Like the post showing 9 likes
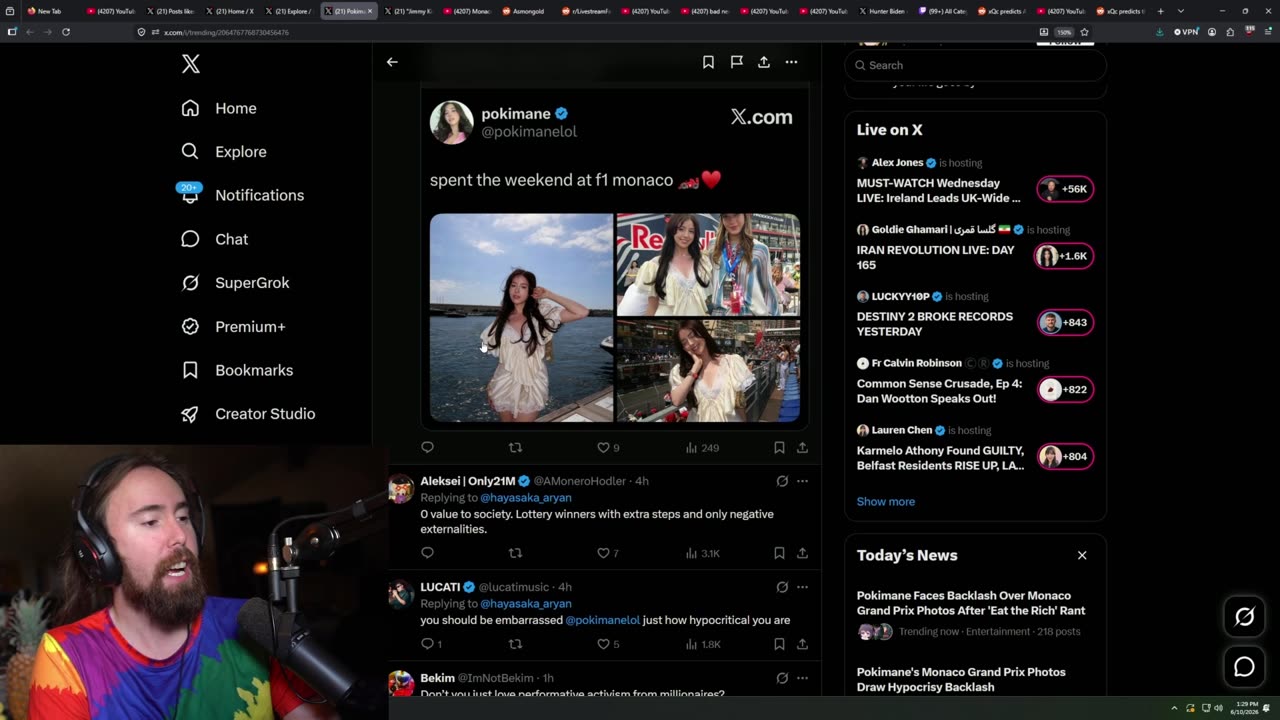 coord(608,448)
